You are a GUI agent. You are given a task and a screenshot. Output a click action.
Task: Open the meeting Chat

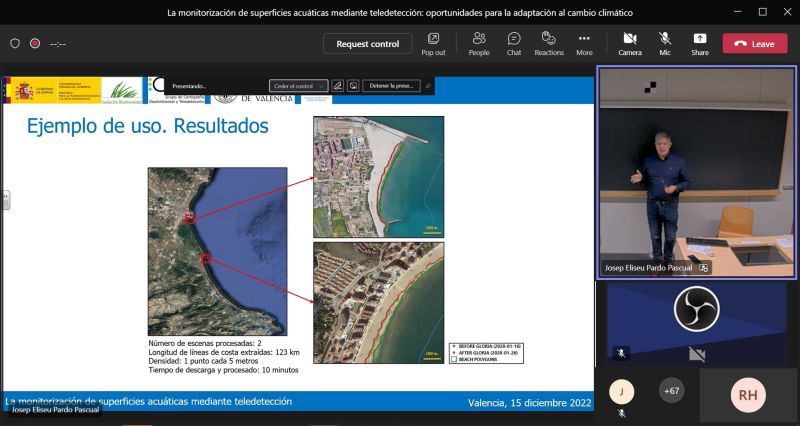click(514, 44)
